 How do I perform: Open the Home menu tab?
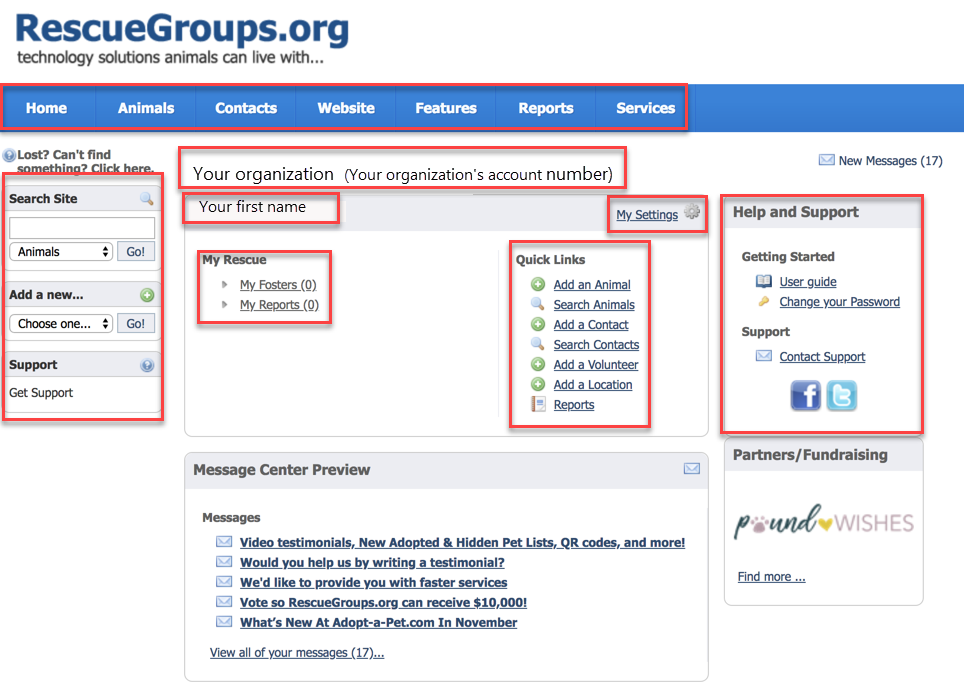[x=46, y=108]
